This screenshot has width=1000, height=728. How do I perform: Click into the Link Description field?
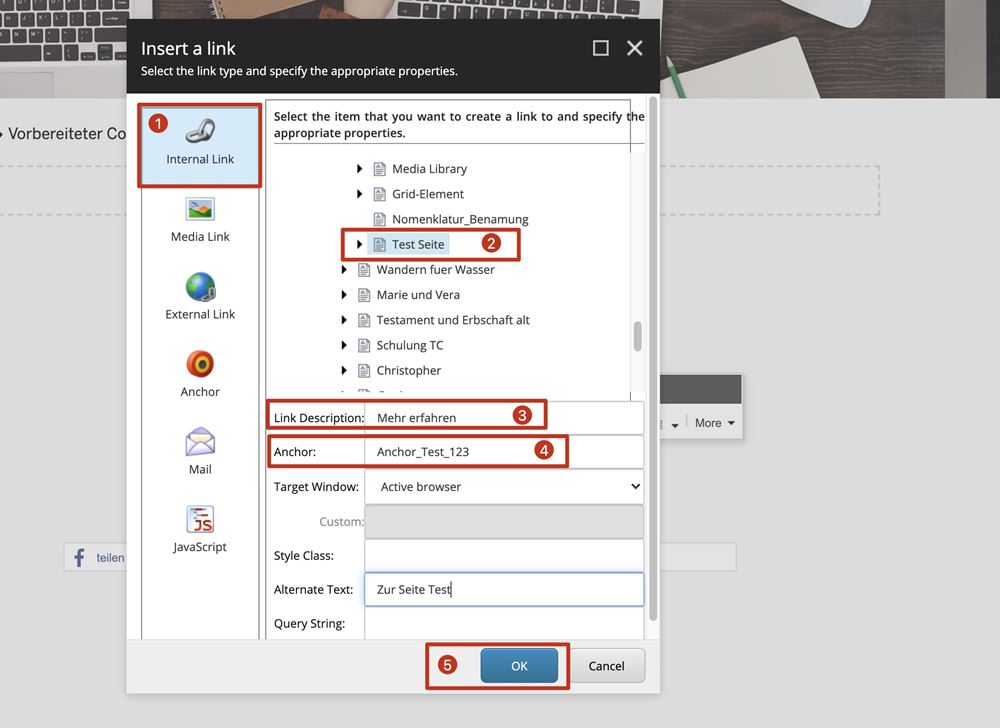[x=504, y=417]
